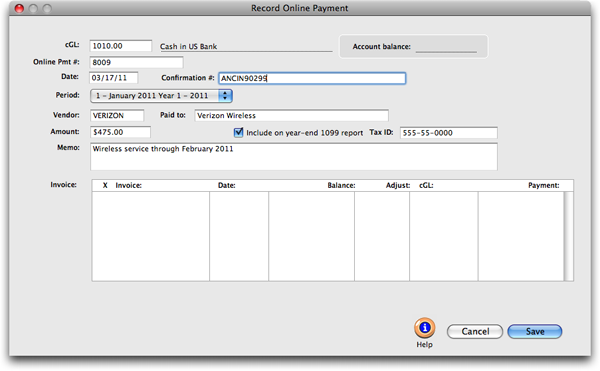Click the Payment column header
Viewport: 600px width, 371px height.
point(543,186)
